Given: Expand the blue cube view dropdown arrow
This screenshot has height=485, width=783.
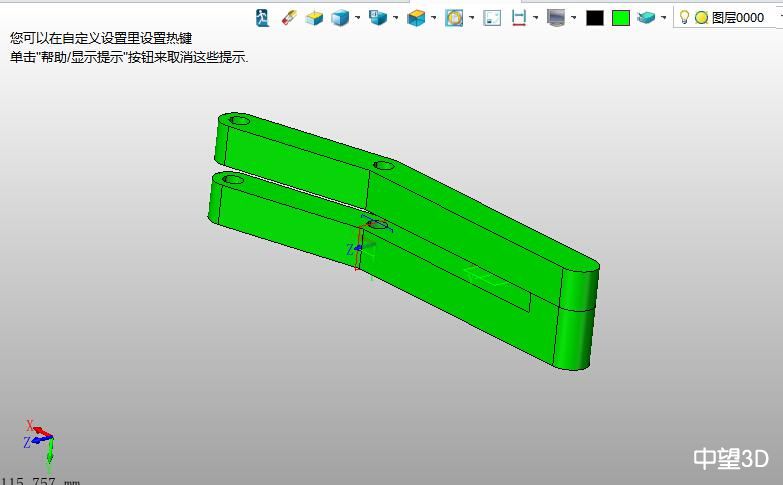Looking at the screenshot, I should point(358,17).
